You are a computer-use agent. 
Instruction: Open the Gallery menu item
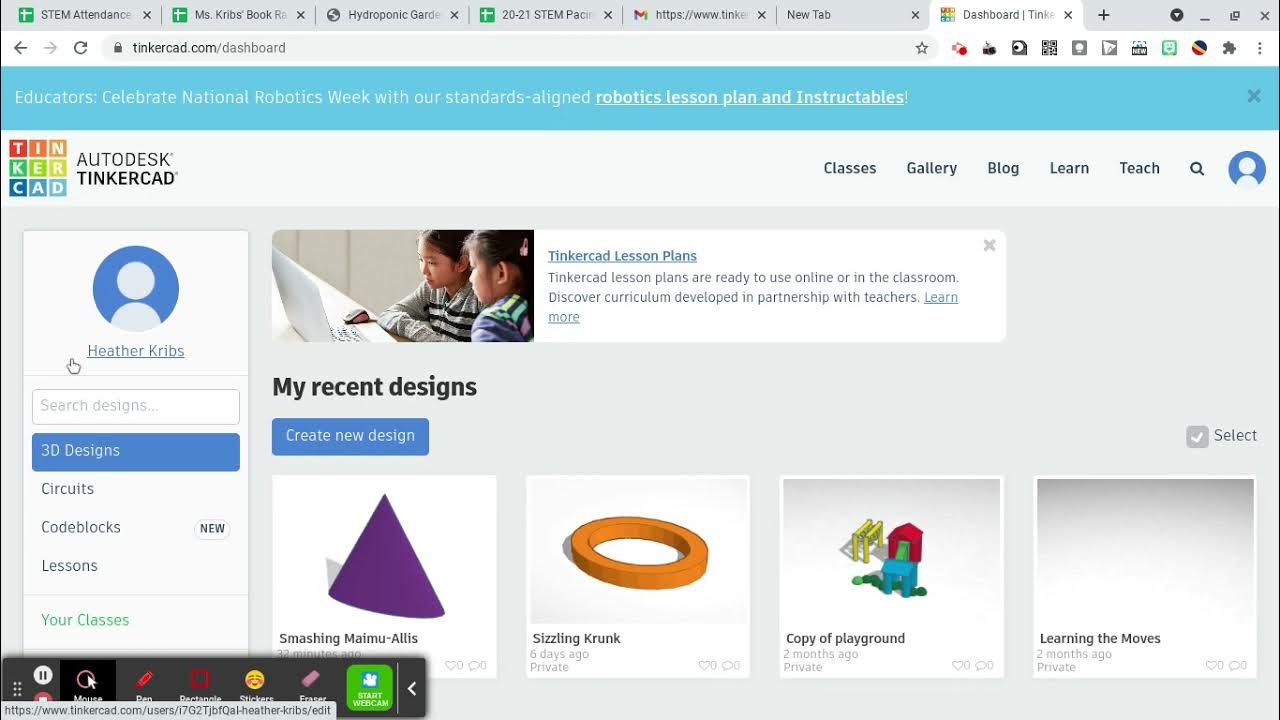[932, 168]
